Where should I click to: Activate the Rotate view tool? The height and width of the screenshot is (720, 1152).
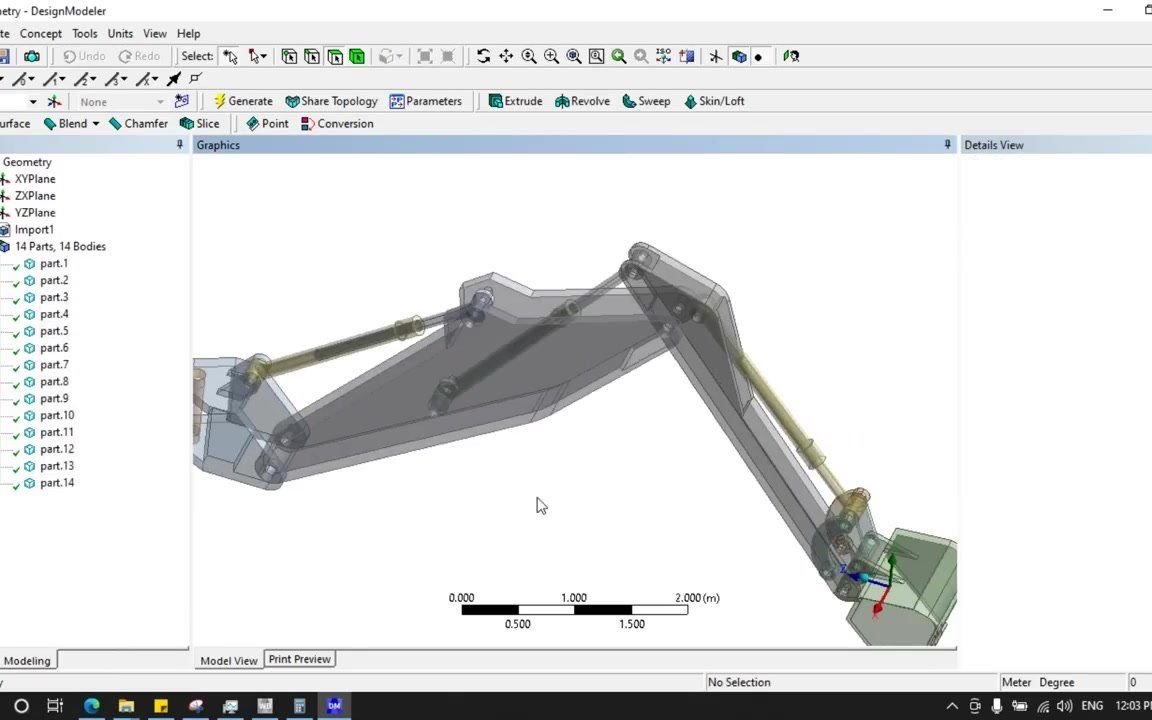[x=484, y=56]
